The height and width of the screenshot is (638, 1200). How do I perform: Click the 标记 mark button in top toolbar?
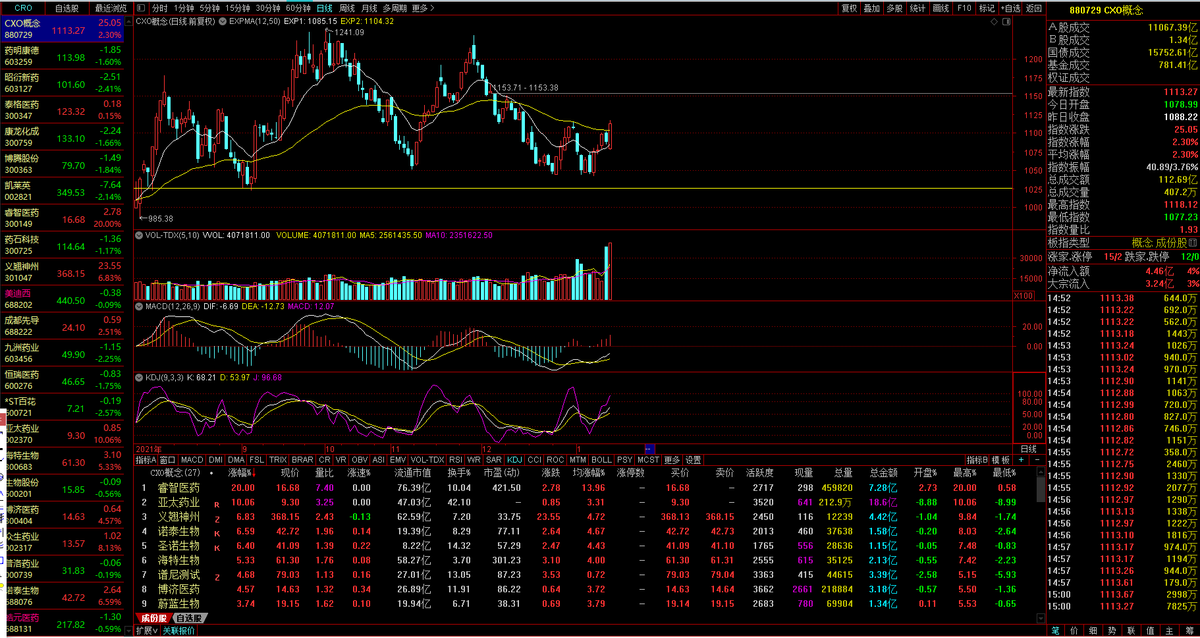(987, 7)
